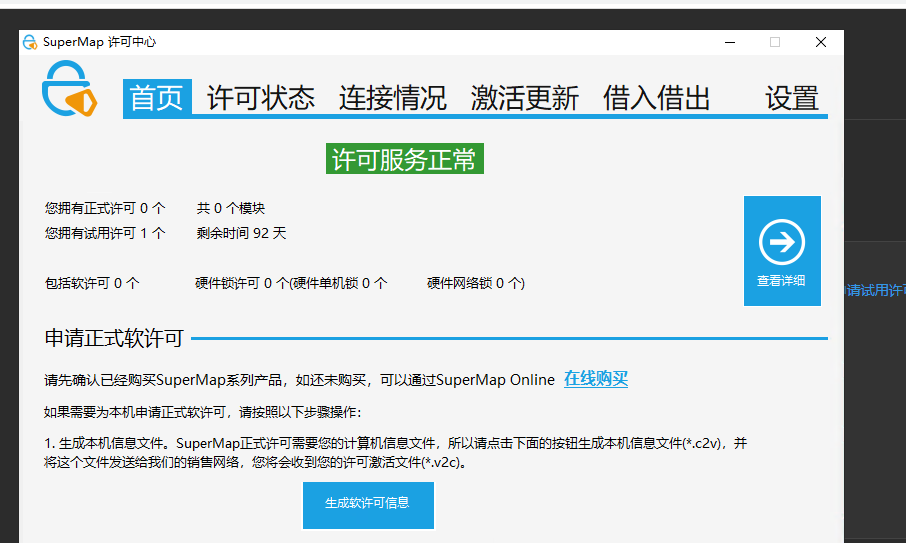906x544 pixels.
Task: Go to the 激活更新 tab
Action: click(x=524, y=98)
